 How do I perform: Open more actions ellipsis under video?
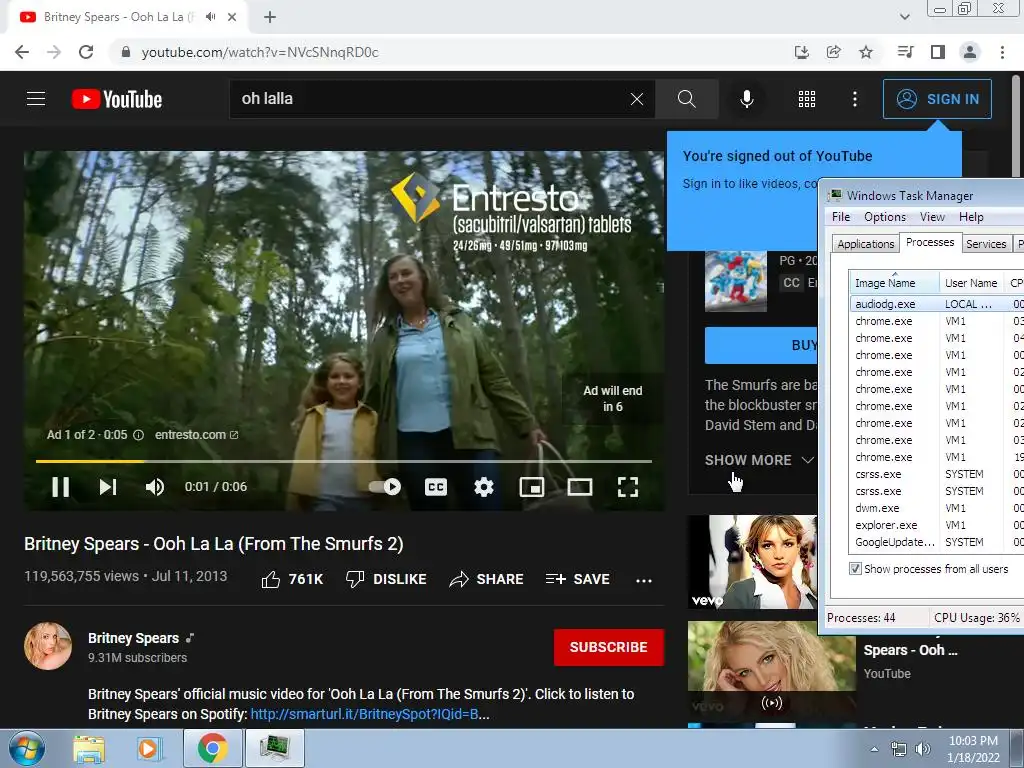point(644,581)
